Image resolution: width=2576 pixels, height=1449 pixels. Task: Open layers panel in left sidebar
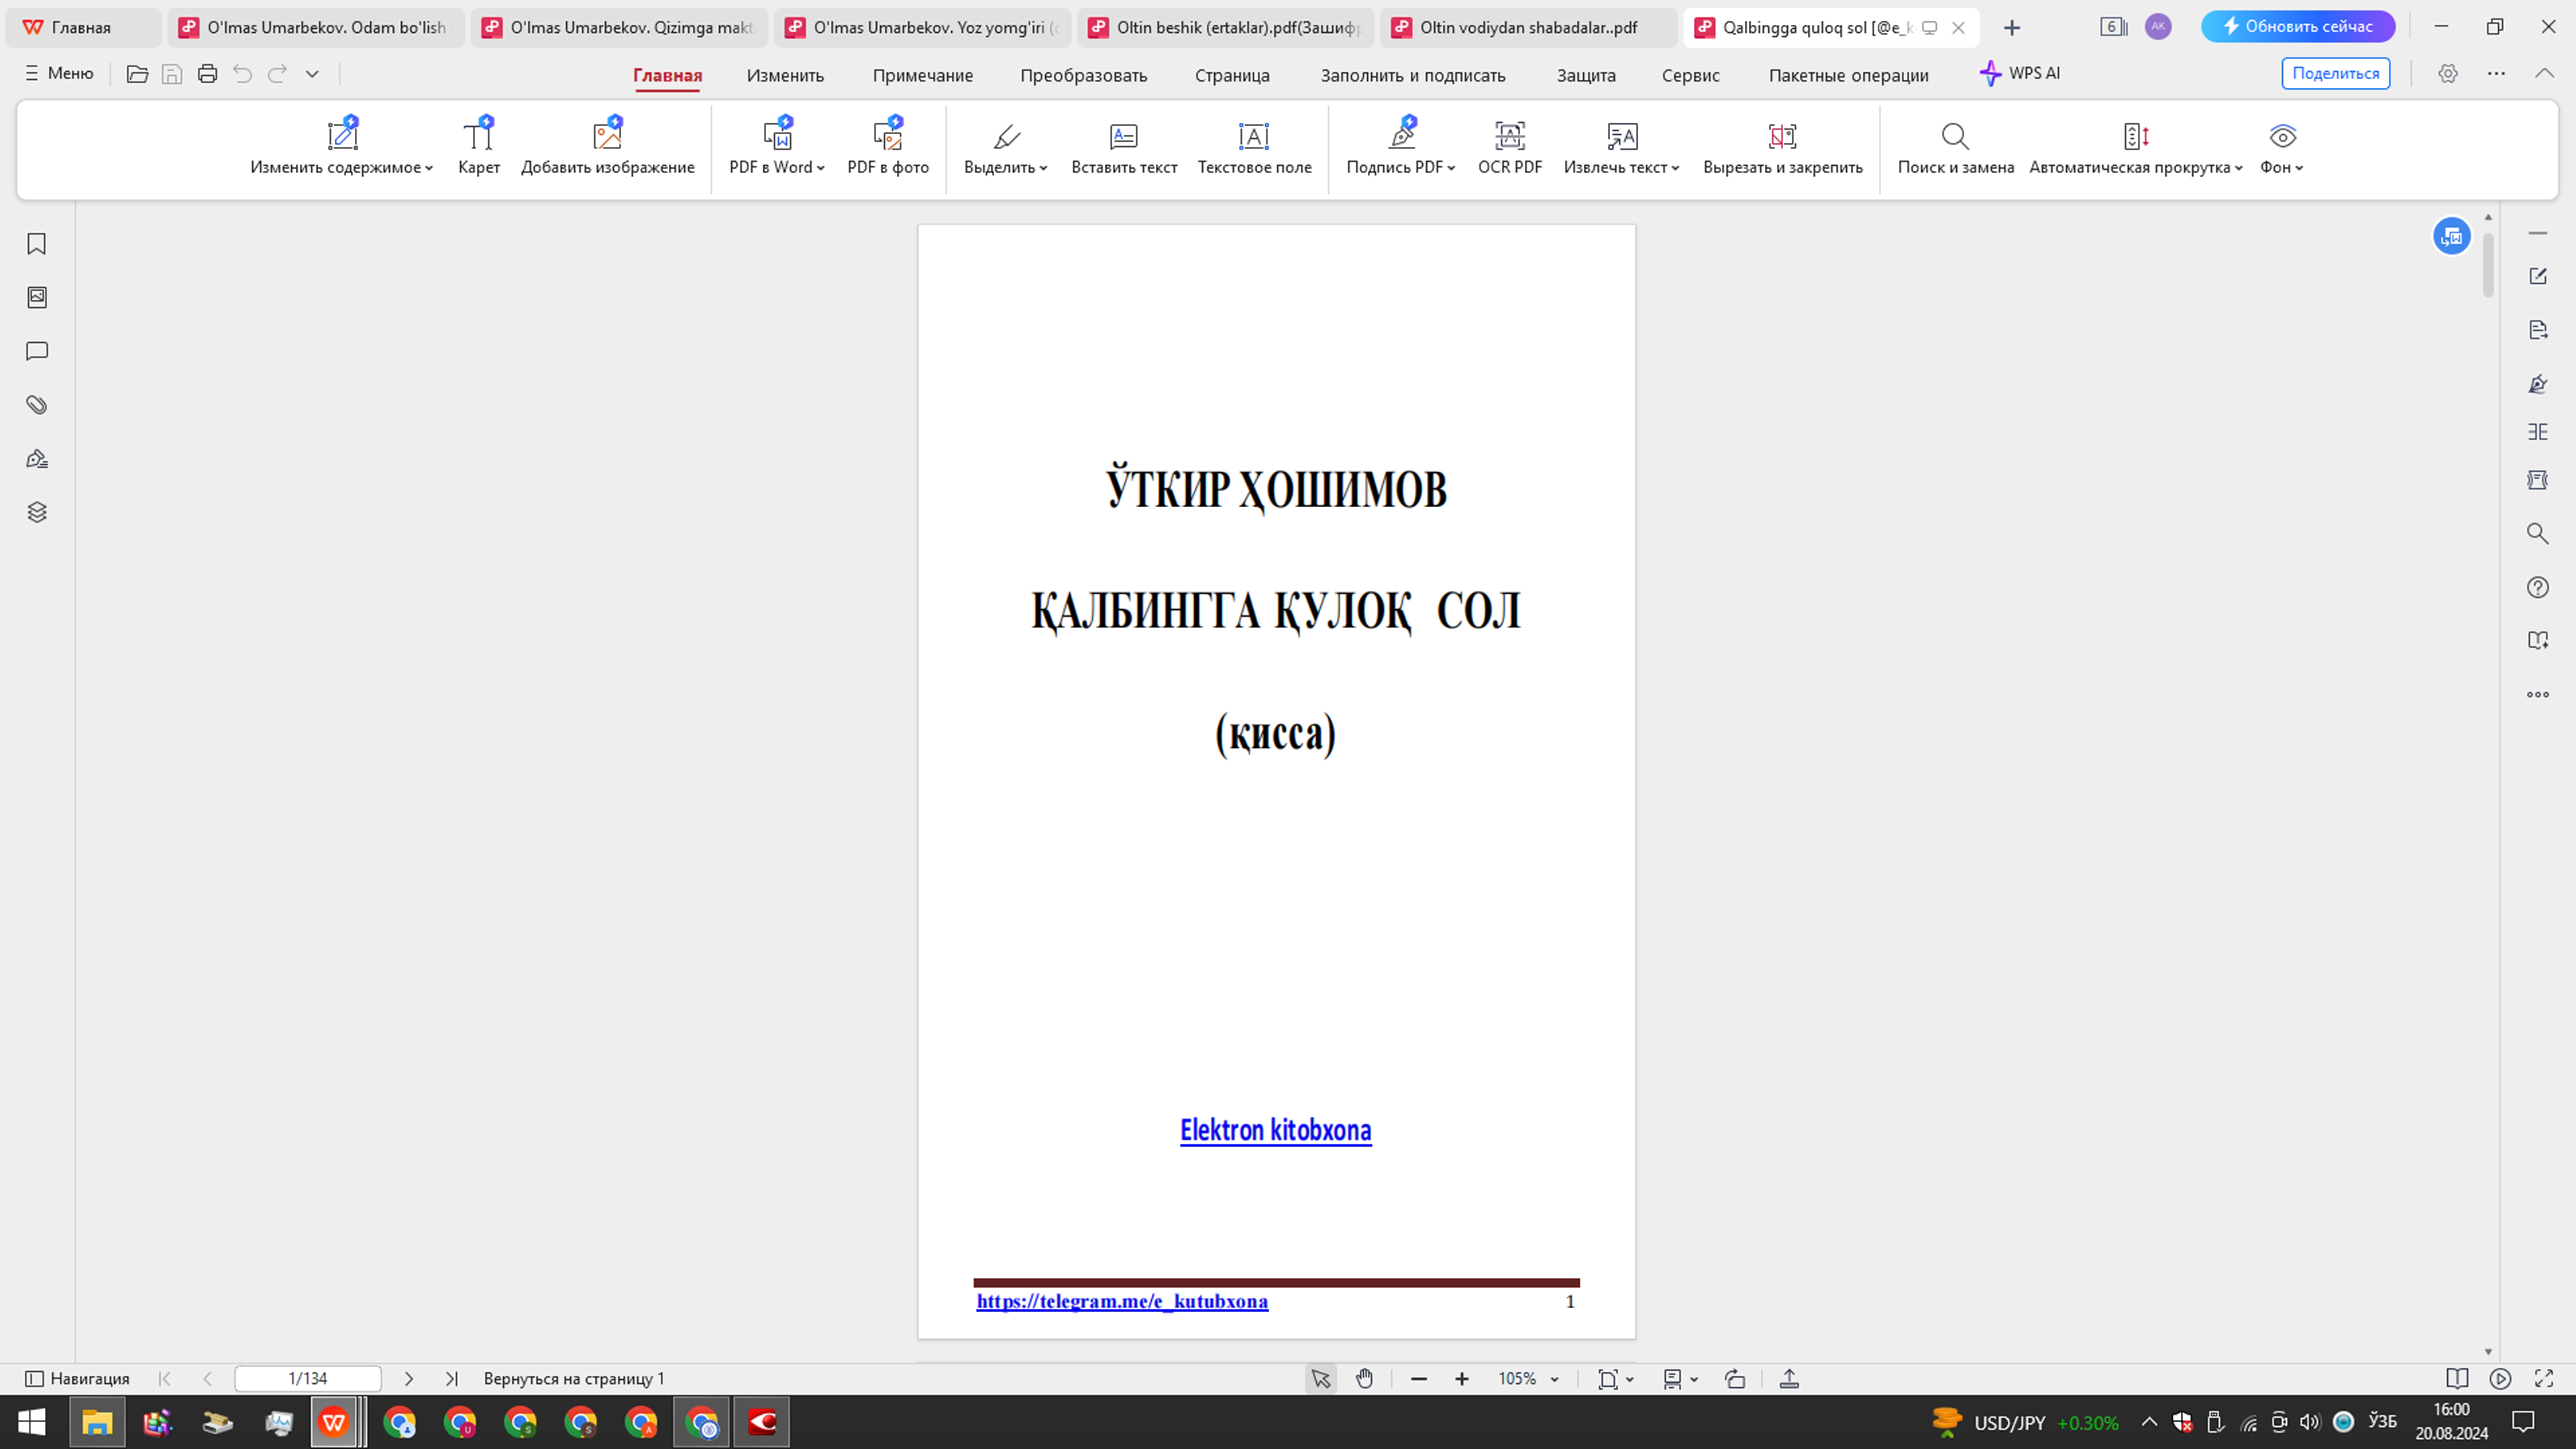(37, 512)
